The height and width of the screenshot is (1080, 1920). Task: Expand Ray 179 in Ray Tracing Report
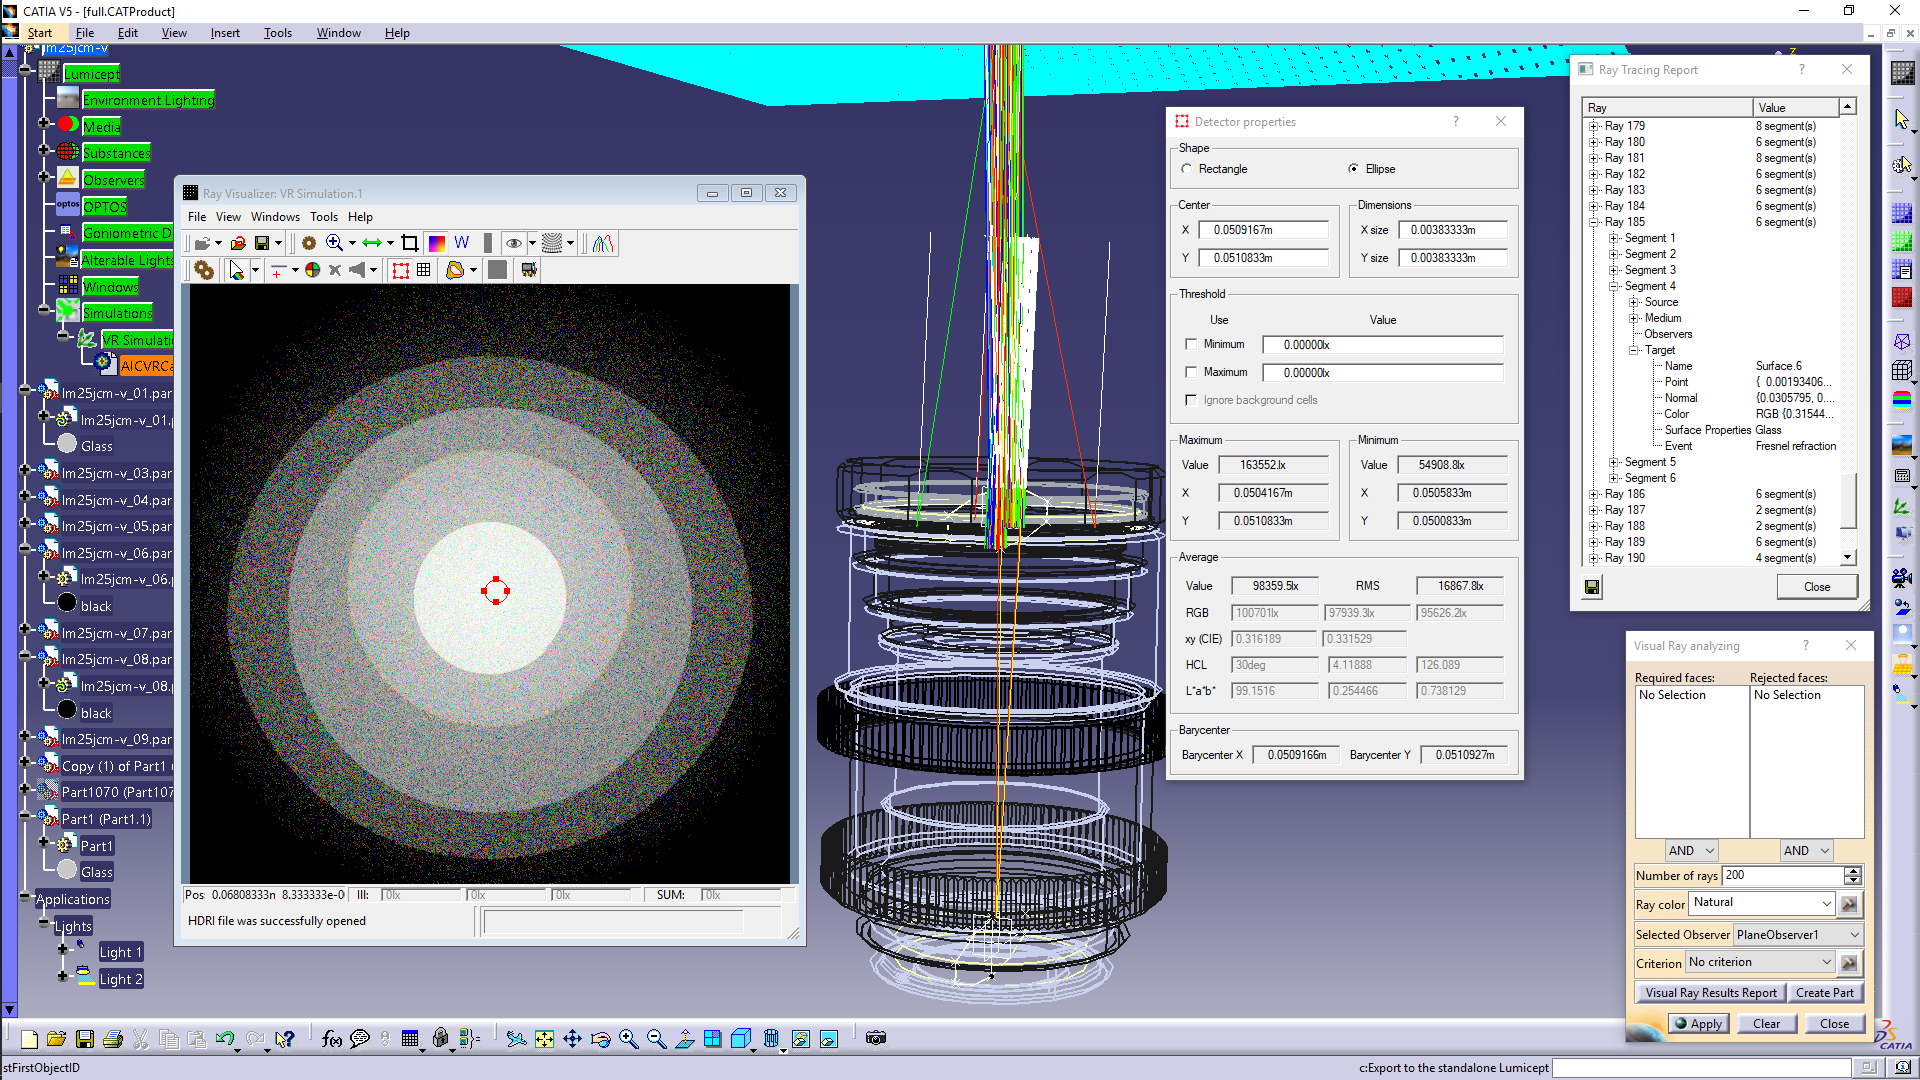(1594, 126)
